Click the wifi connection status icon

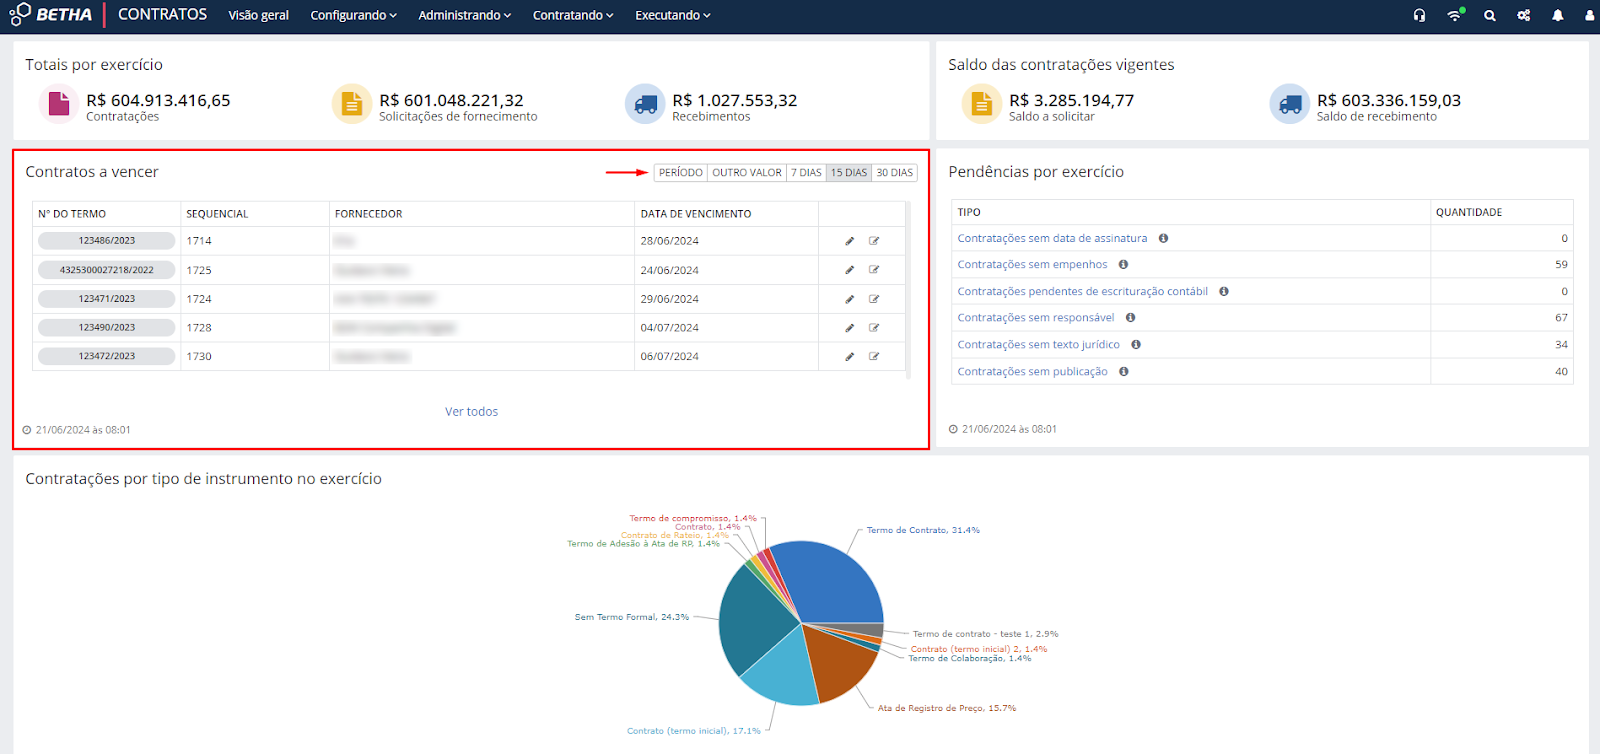(x=1455, y=15)
